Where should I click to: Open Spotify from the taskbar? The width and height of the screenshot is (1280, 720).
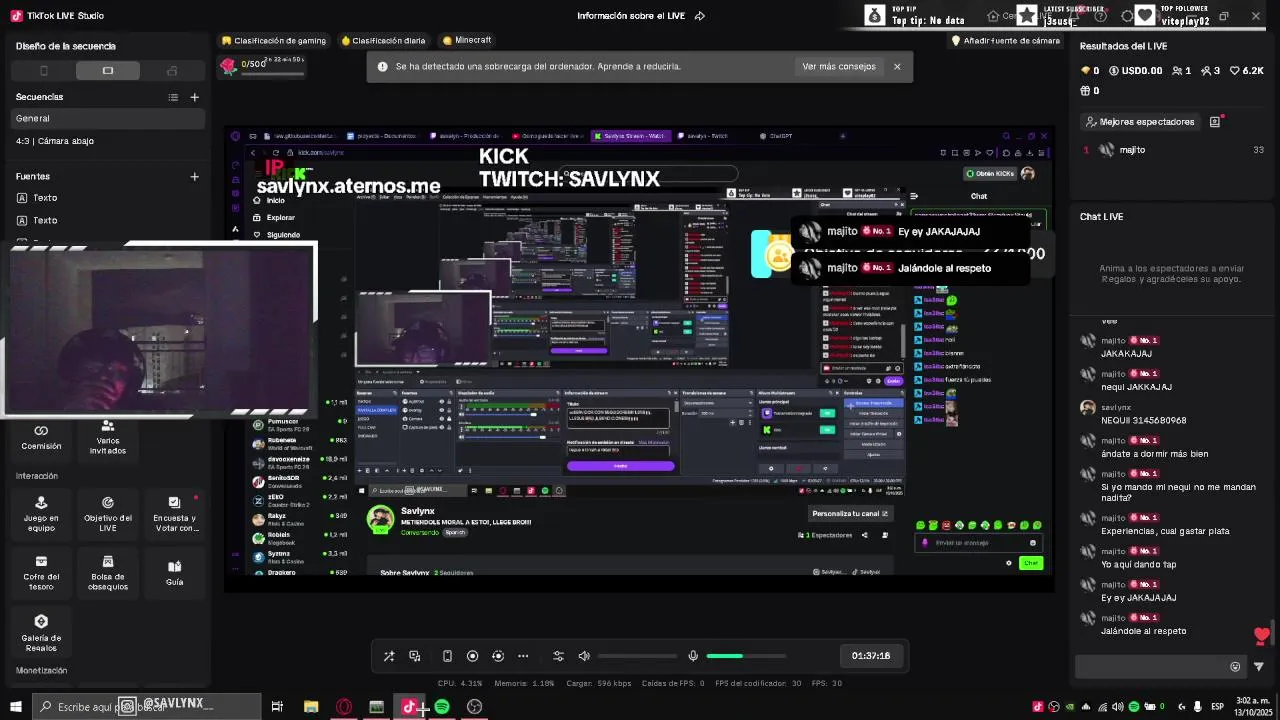pyautogui.click(x=442, y=707)
